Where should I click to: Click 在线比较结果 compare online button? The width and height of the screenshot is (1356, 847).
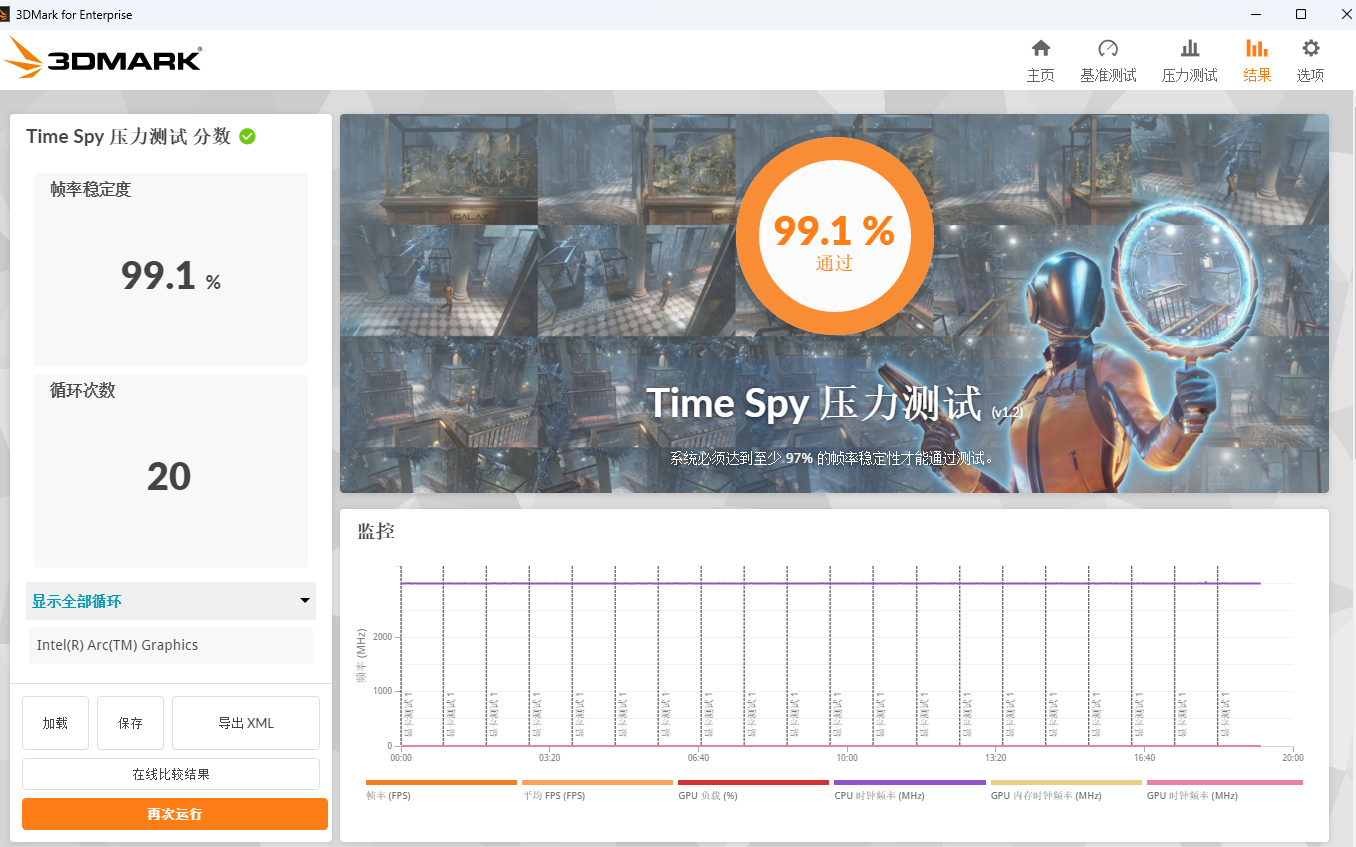(171, 774)
